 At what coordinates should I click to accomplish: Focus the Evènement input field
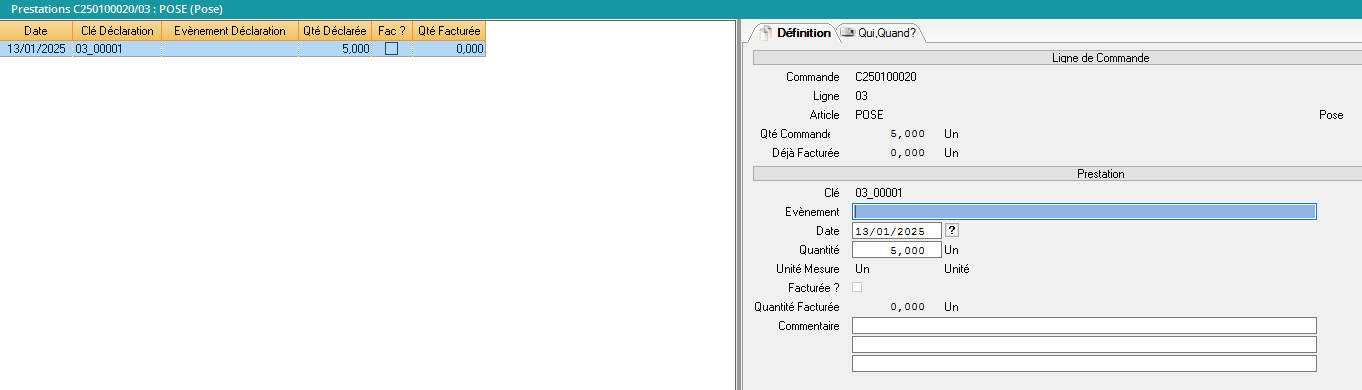[x=1084, y=212]
